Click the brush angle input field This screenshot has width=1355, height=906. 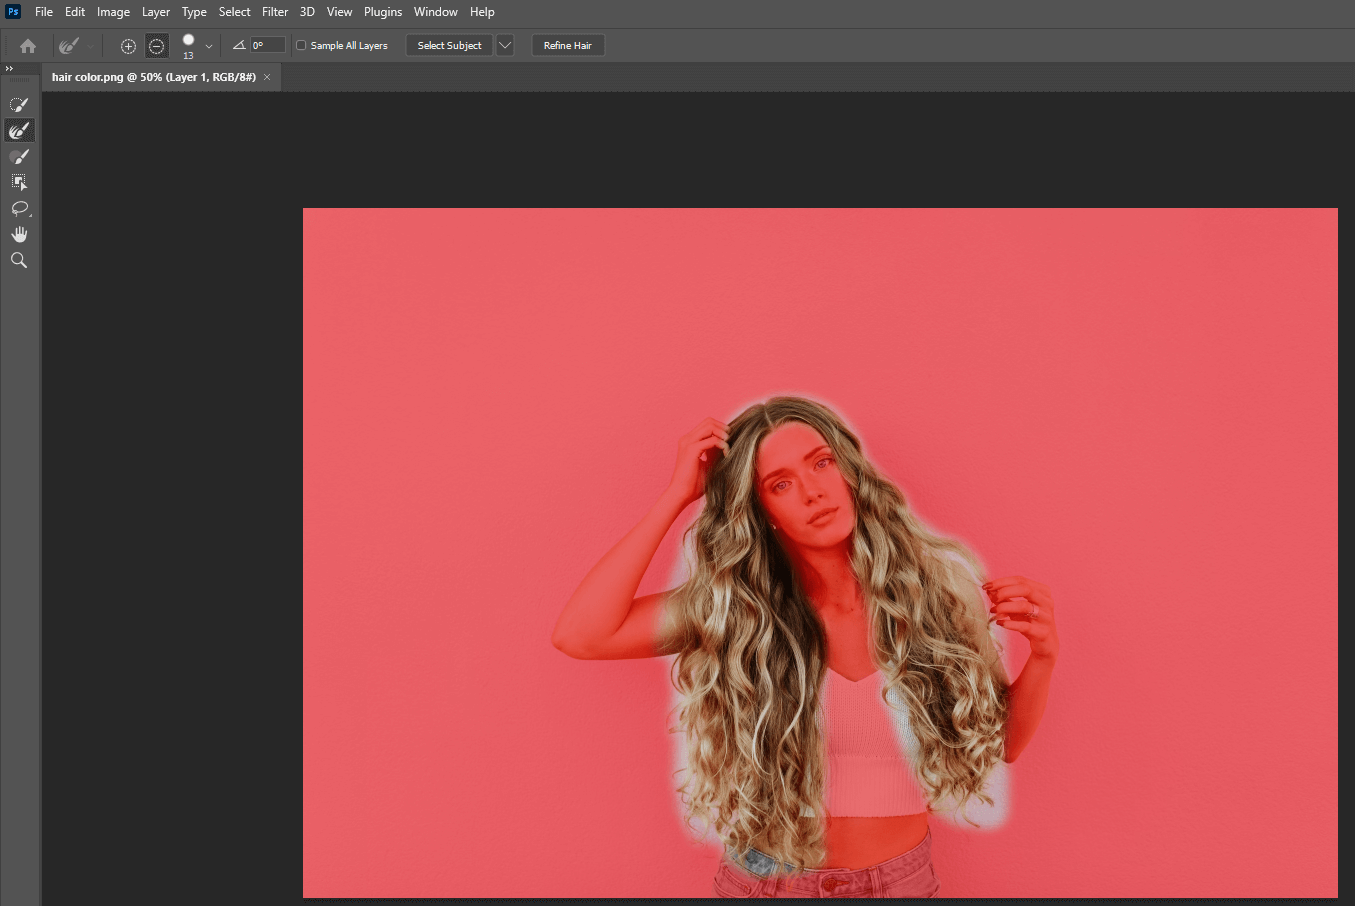point(267,46)
